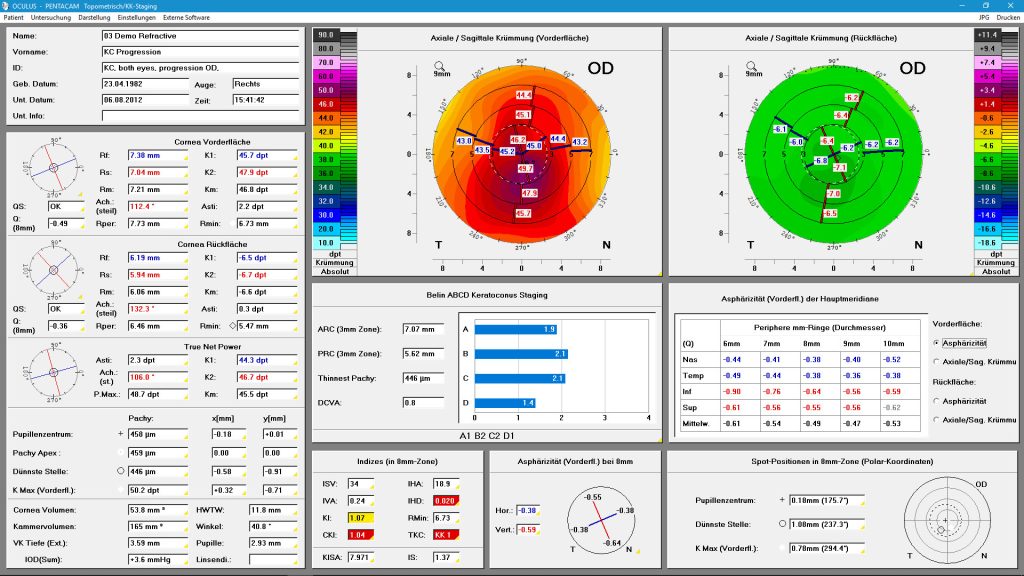Viewport: 1024px width, 576px height.
Task: Click Krümmung Absolut label under left color scale
Action: click(x=334, y=266)
